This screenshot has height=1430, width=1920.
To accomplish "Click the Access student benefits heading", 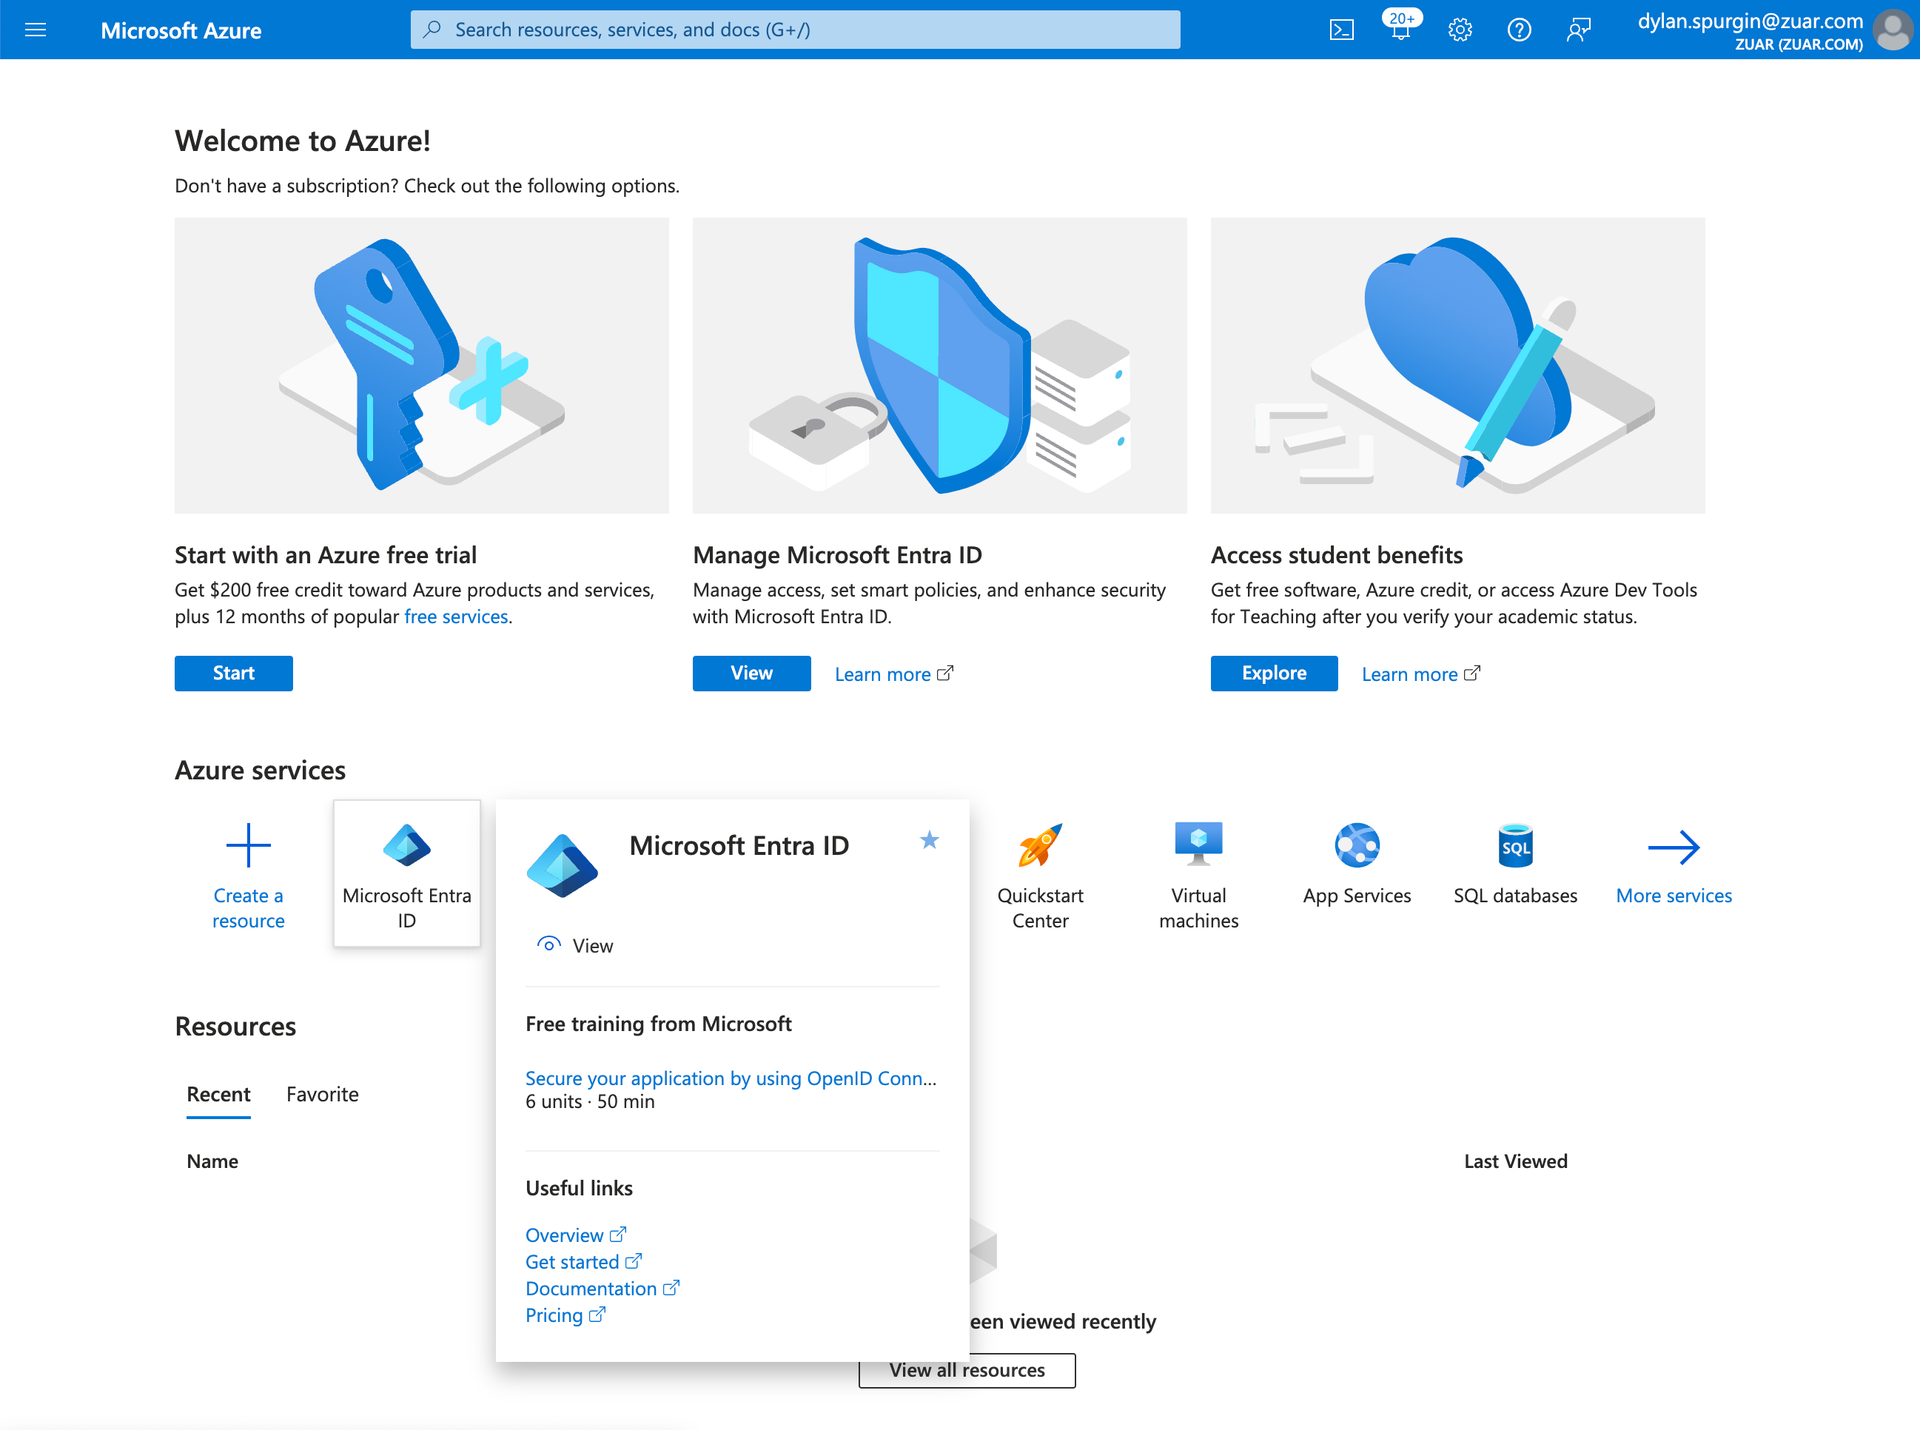I will (1337, 555).
